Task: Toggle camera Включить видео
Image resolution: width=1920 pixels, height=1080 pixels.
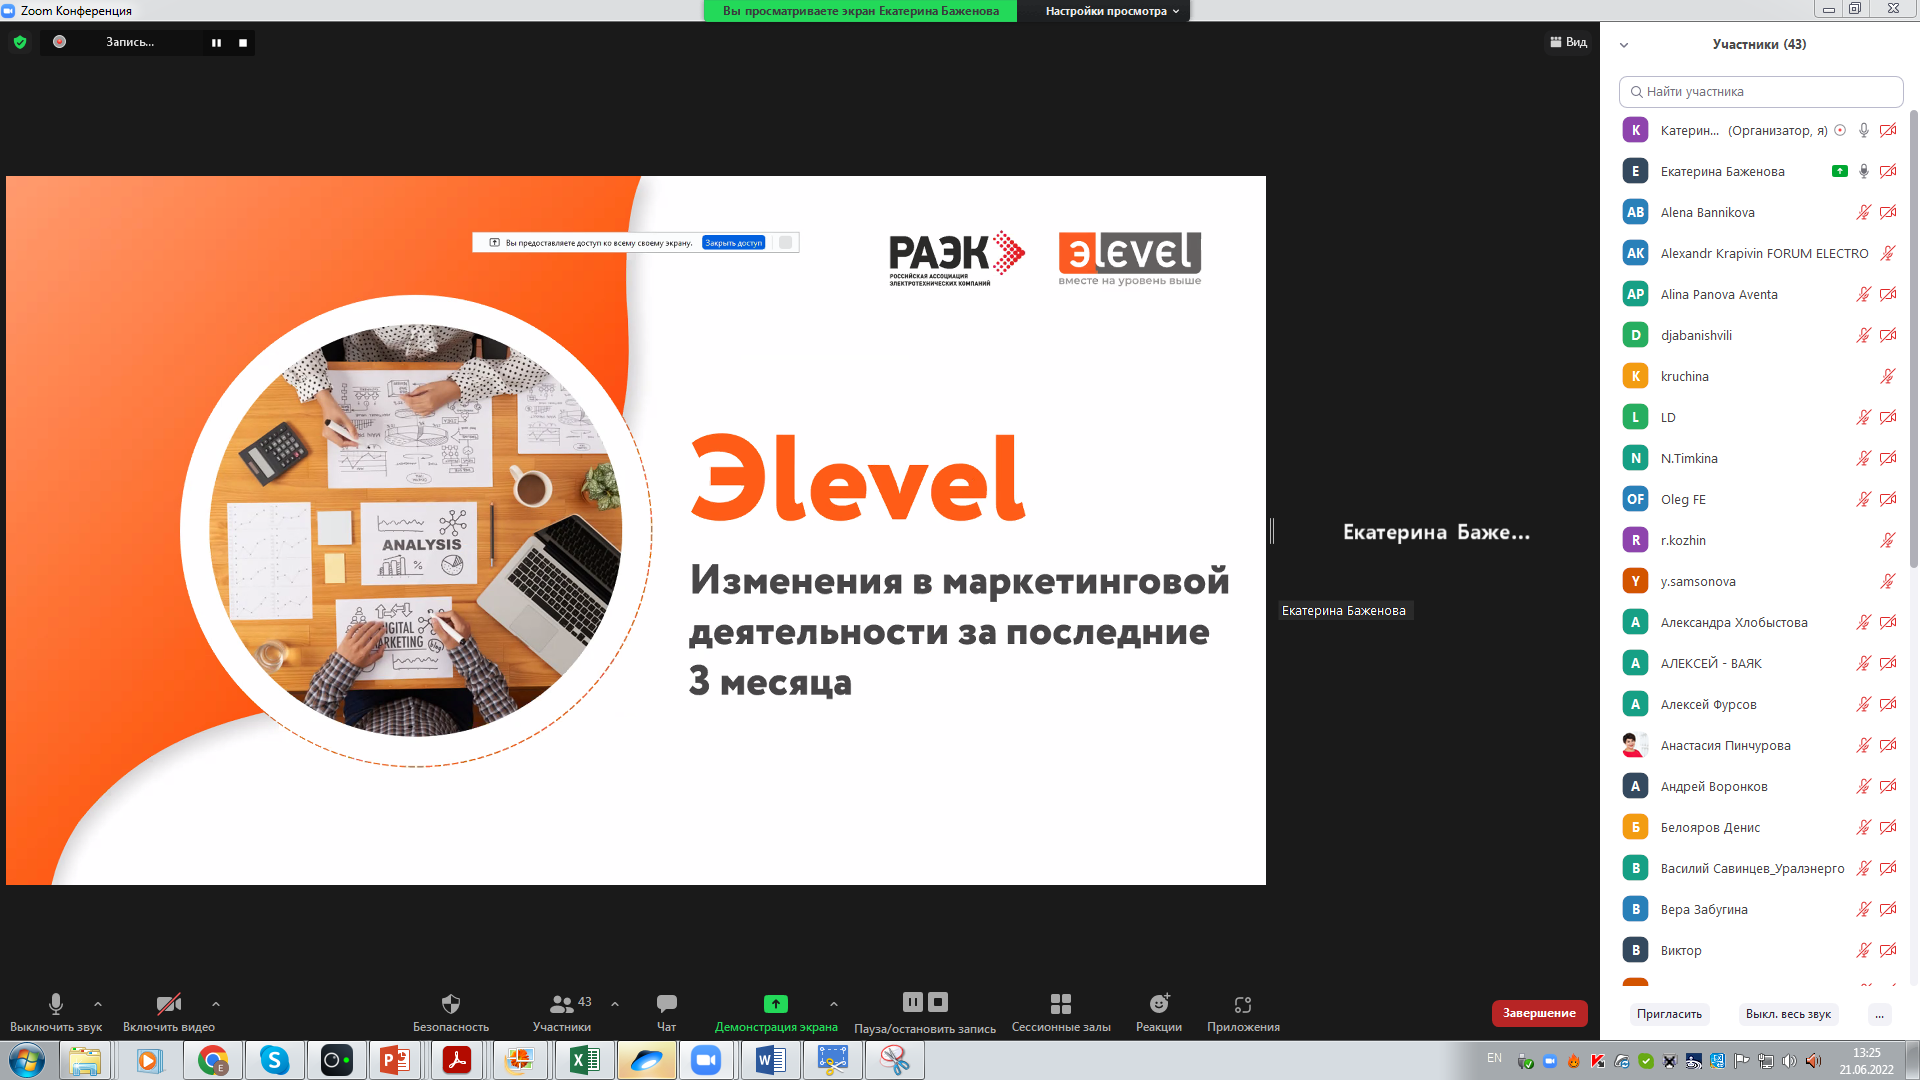Action: click(169, 1012)
